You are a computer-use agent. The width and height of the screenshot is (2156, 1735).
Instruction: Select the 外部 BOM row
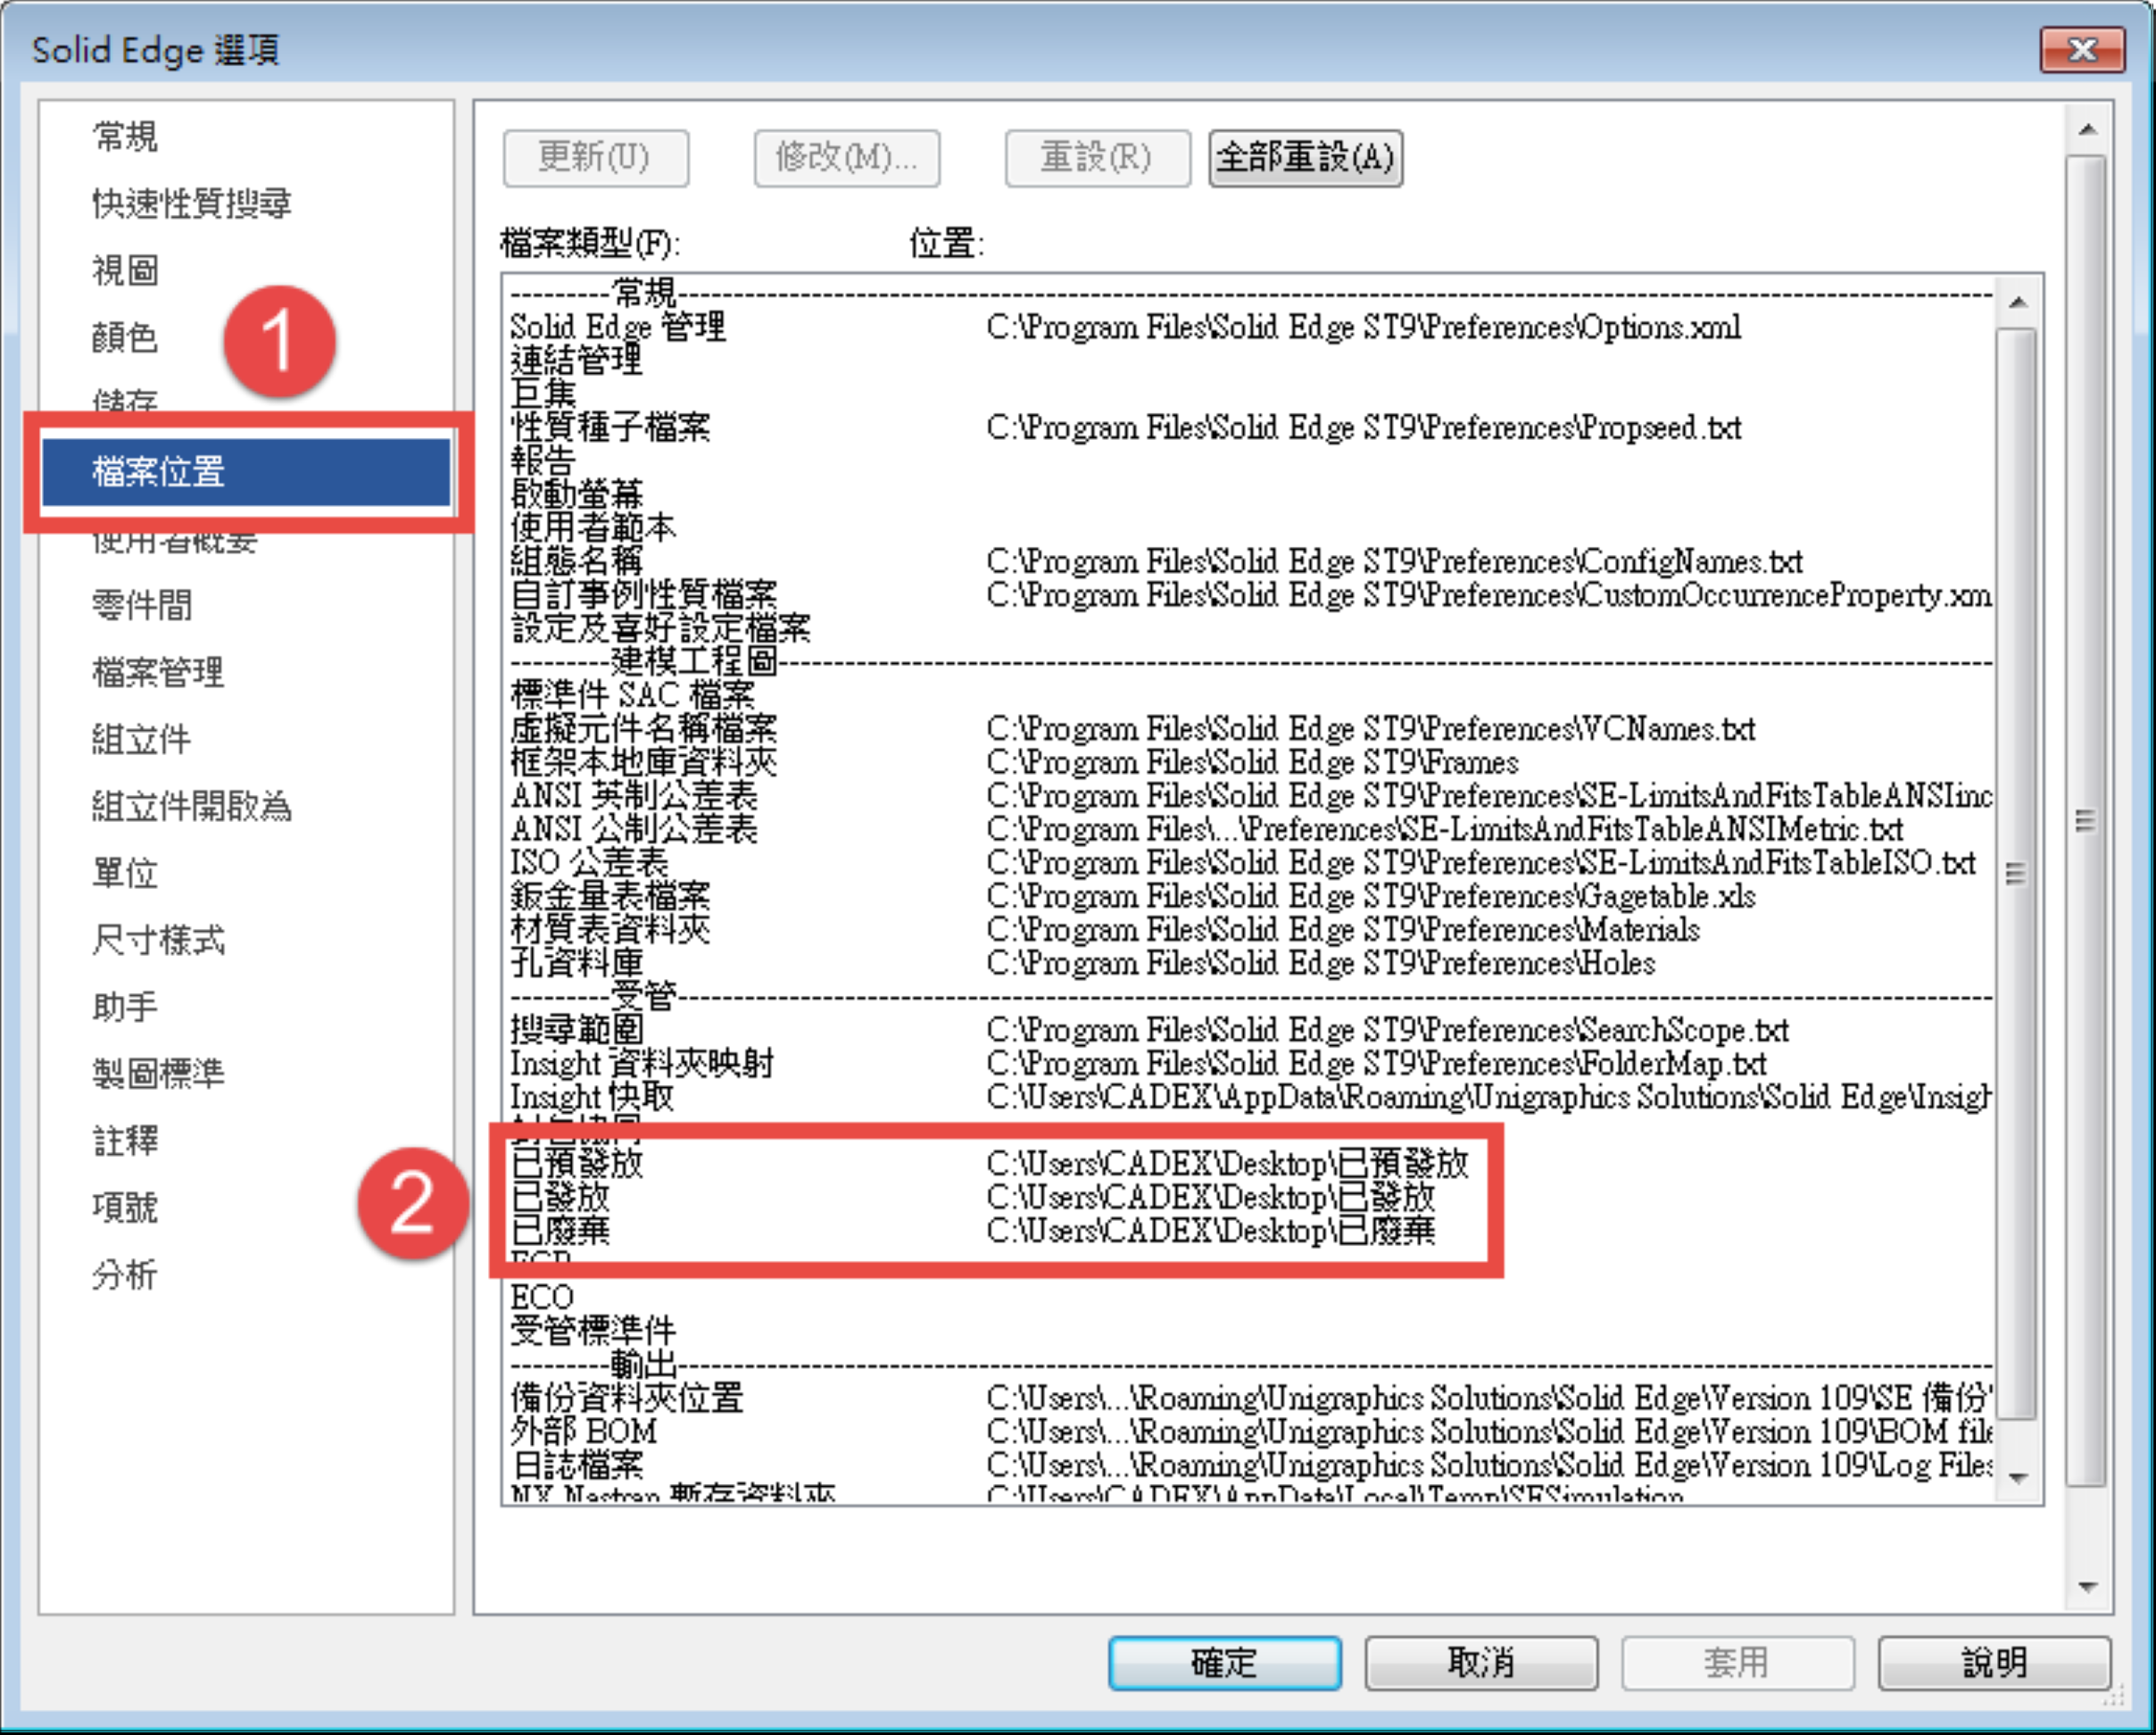click(x=1250, y=1432)
